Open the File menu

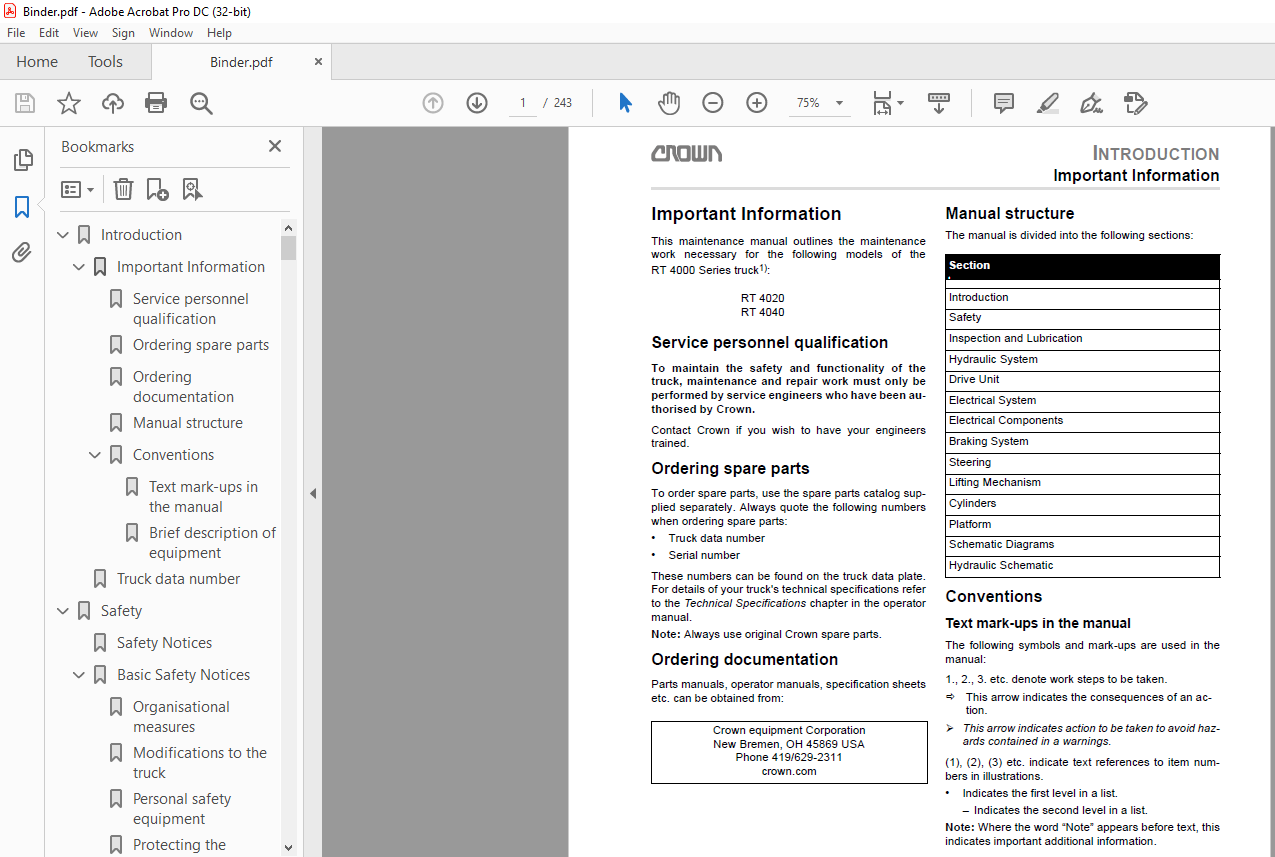click(x=16, y=33)
